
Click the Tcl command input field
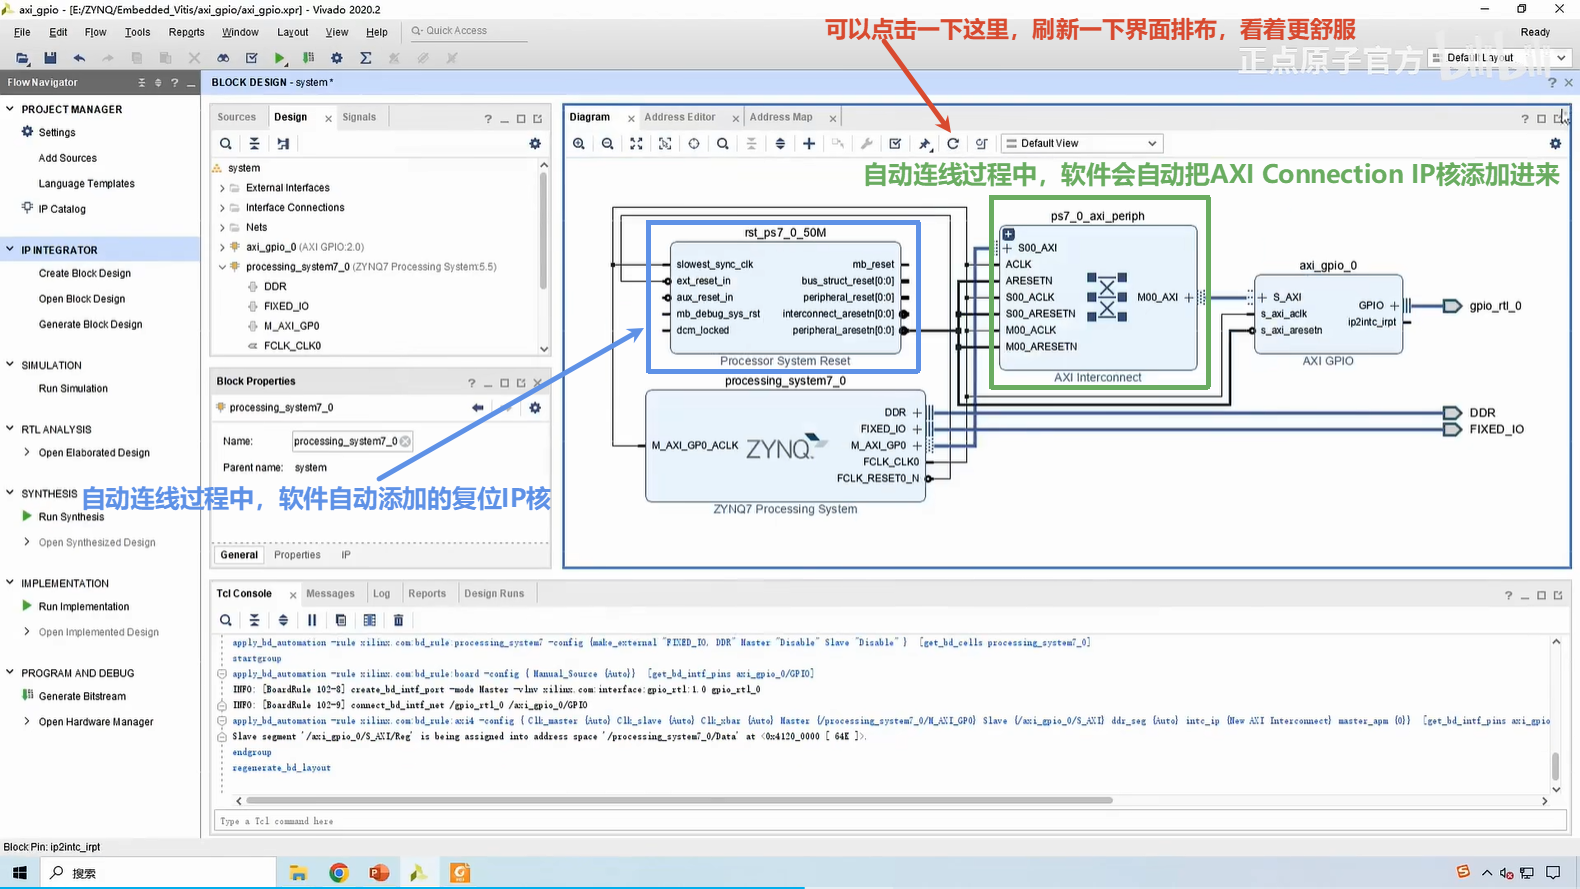pos(890,821)
